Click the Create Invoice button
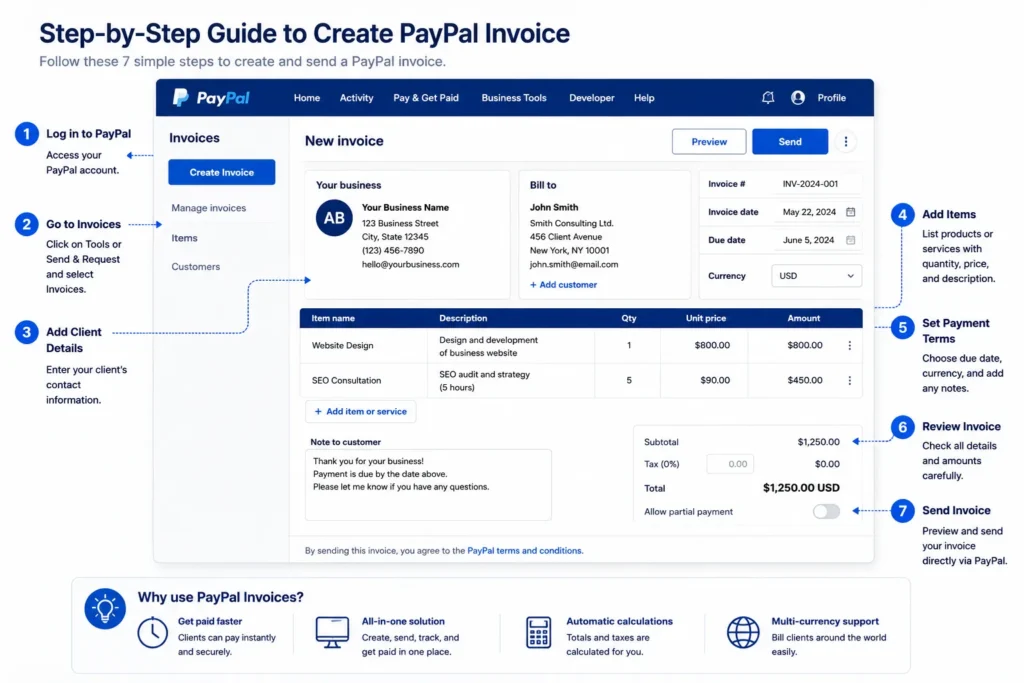 [221, 172]
